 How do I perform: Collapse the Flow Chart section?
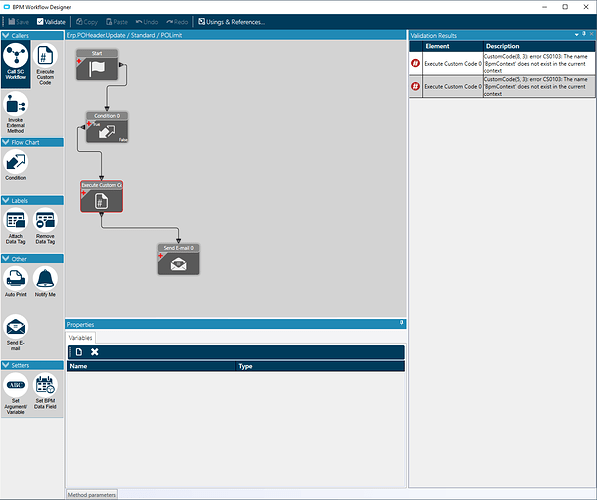[x=6, y=142]
